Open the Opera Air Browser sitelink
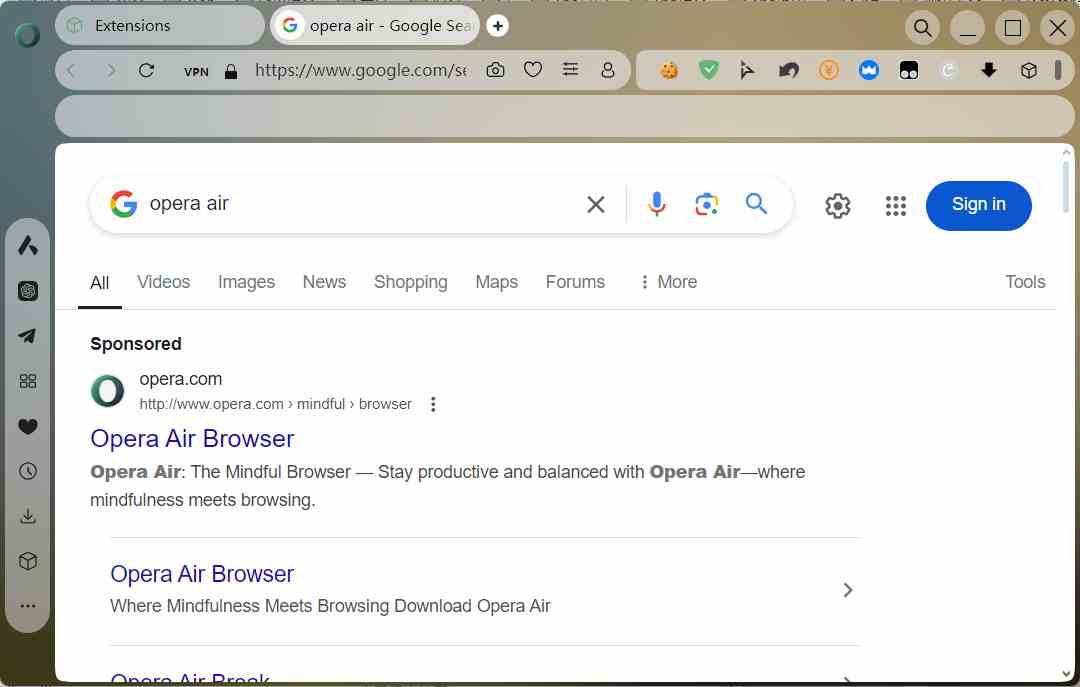Screen dimensions: 1080x687 (x=202, y=574)
